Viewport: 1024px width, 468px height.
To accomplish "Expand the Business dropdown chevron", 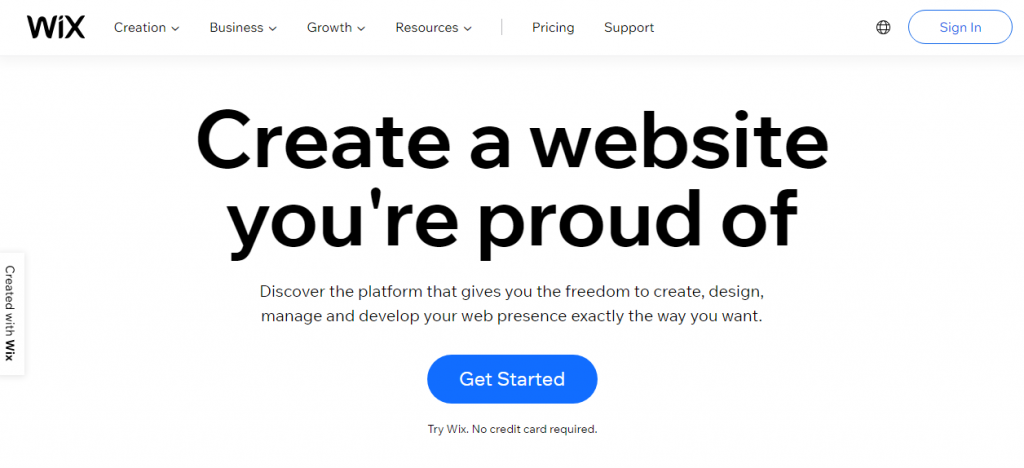I will 273,29.
